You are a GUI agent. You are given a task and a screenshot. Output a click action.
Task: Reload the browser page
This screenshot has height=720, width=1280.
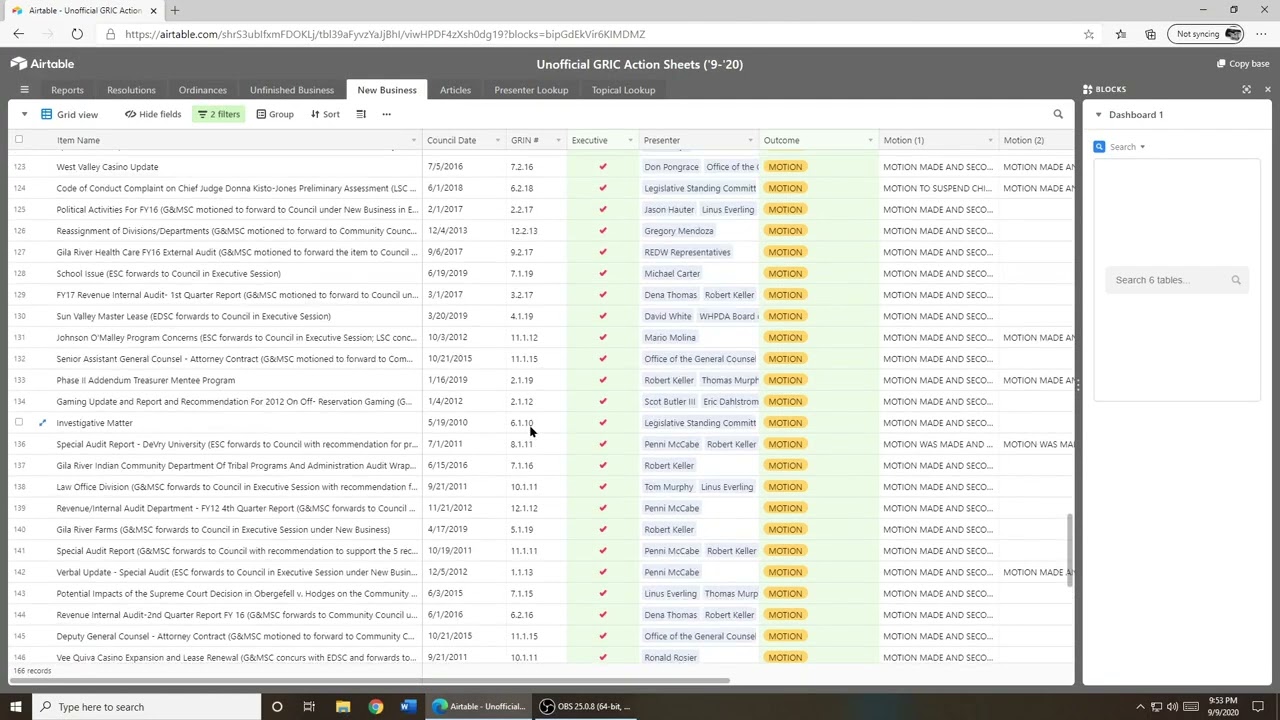coord(77,34)
